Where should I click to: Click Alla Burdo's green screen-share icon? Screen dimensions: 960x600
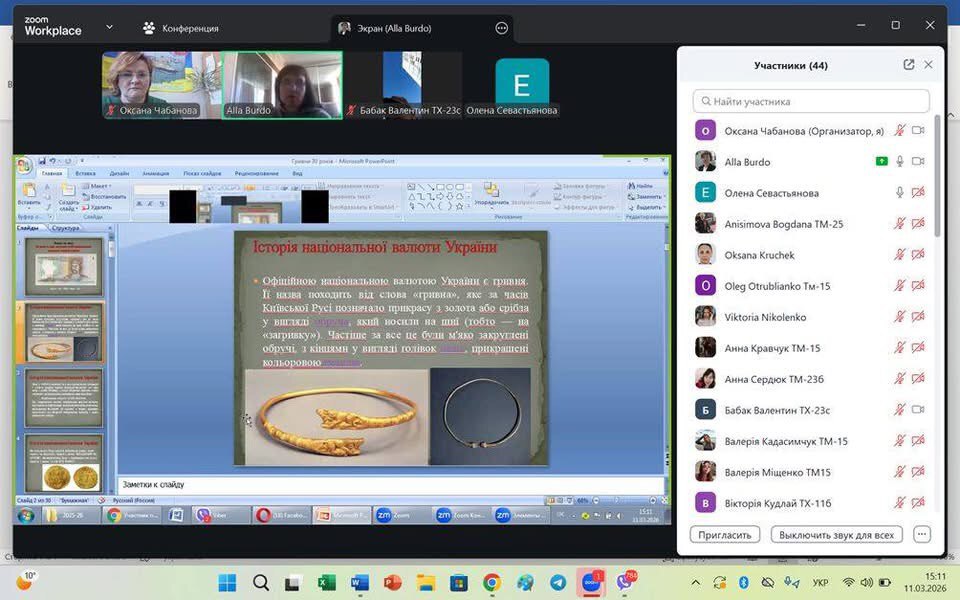881,161
